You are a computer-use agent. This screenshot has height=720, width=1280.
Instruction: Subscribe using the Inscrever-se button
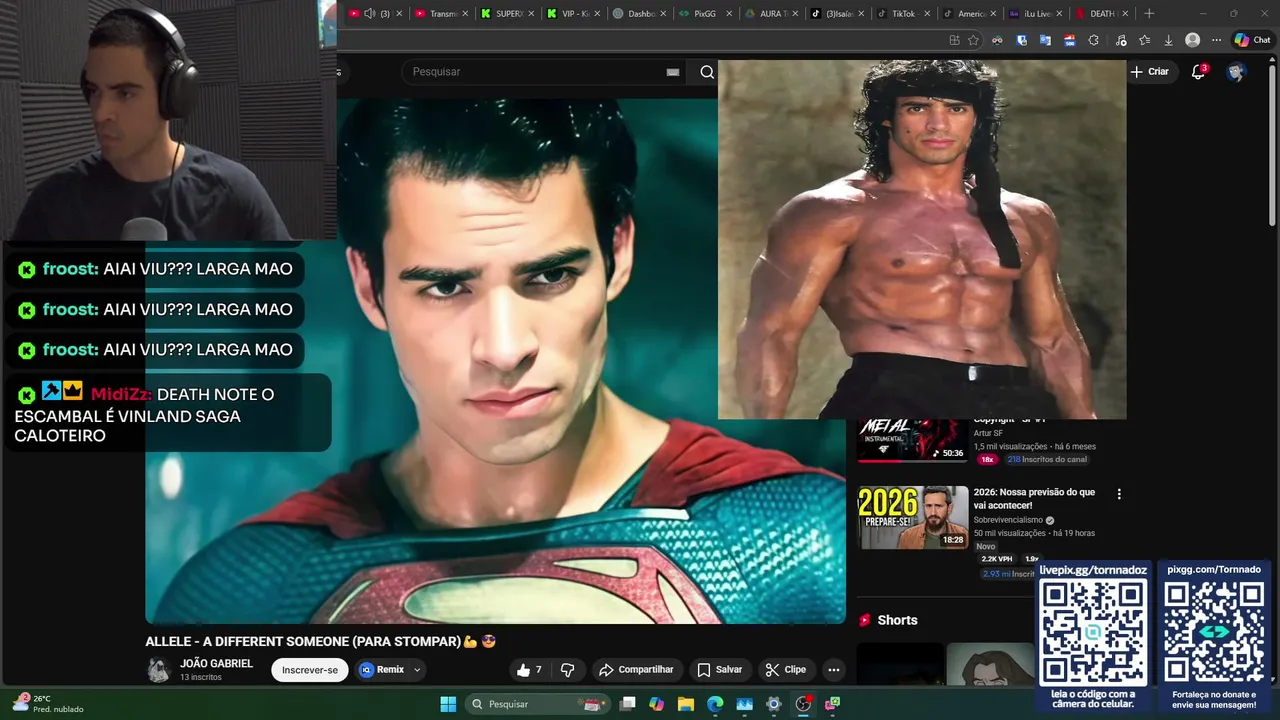click(x=310, y=670)
